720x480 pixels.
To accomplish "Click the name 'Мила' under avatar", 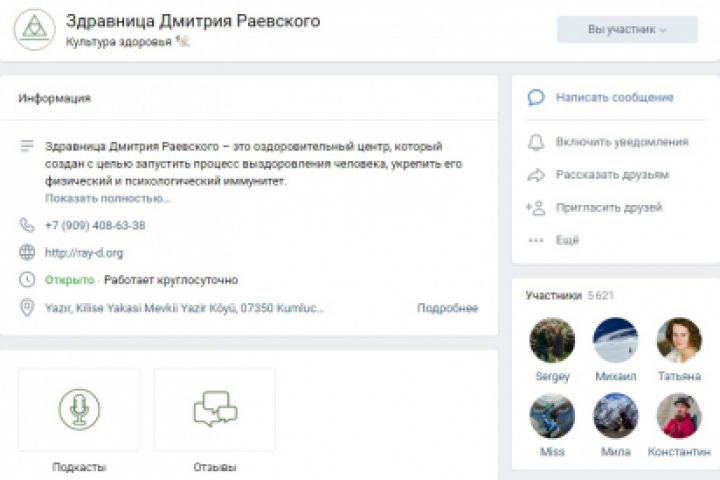I will (x=615, y=452).
